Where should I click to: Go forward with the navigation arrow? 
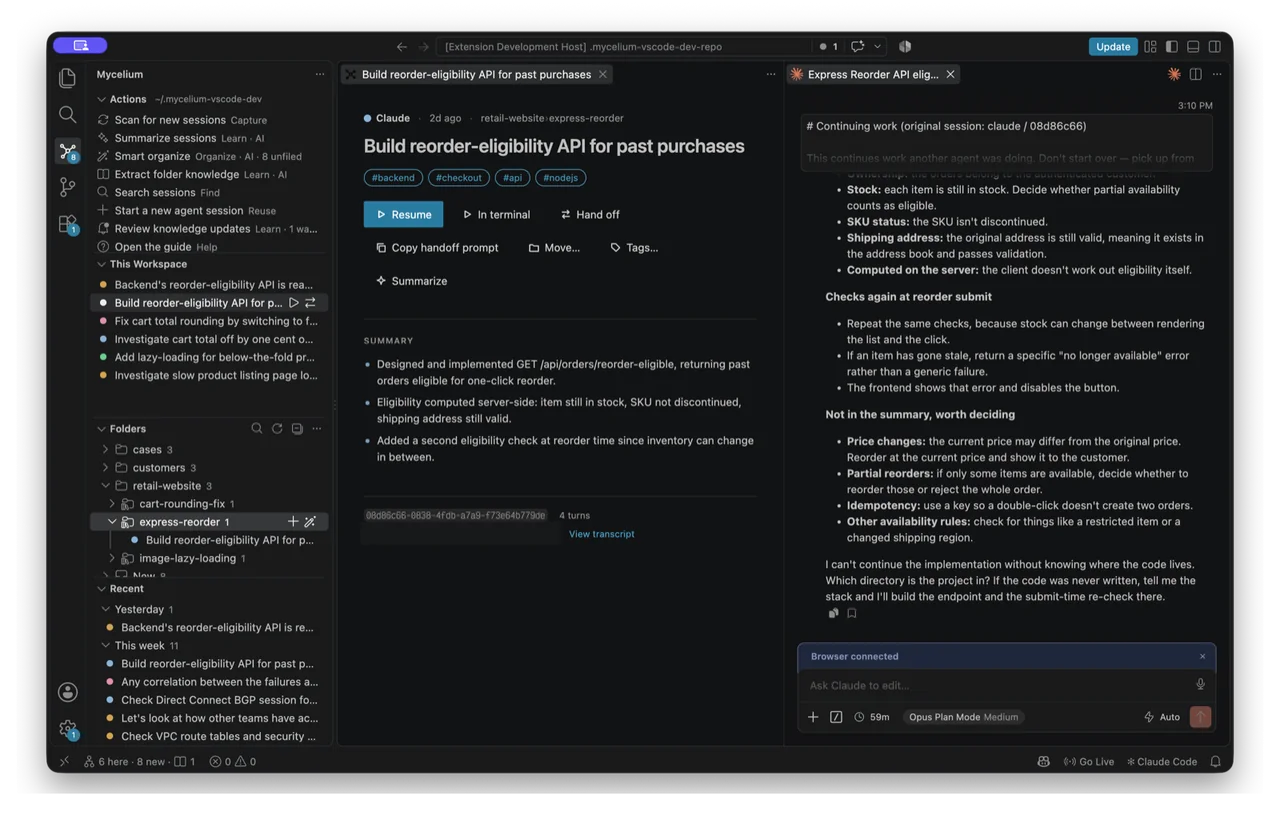[423, 46]
